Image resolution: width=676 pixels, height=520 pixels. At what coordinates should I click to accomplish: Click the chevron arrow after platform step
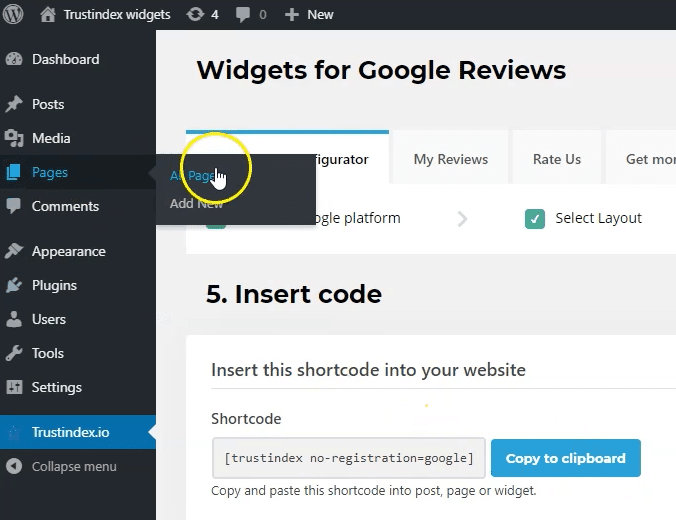point(462,219)
